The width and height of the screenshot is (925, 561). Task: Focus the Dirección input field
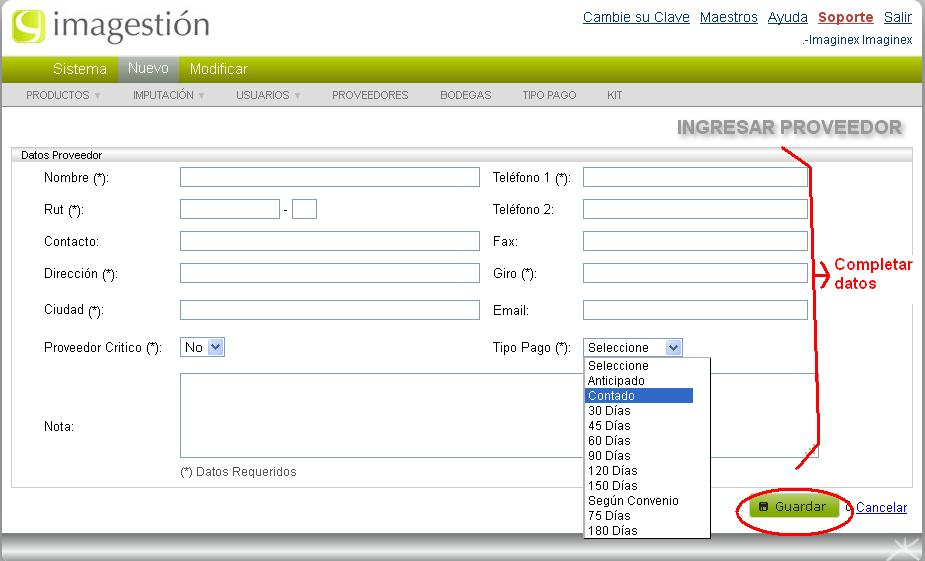330,273
